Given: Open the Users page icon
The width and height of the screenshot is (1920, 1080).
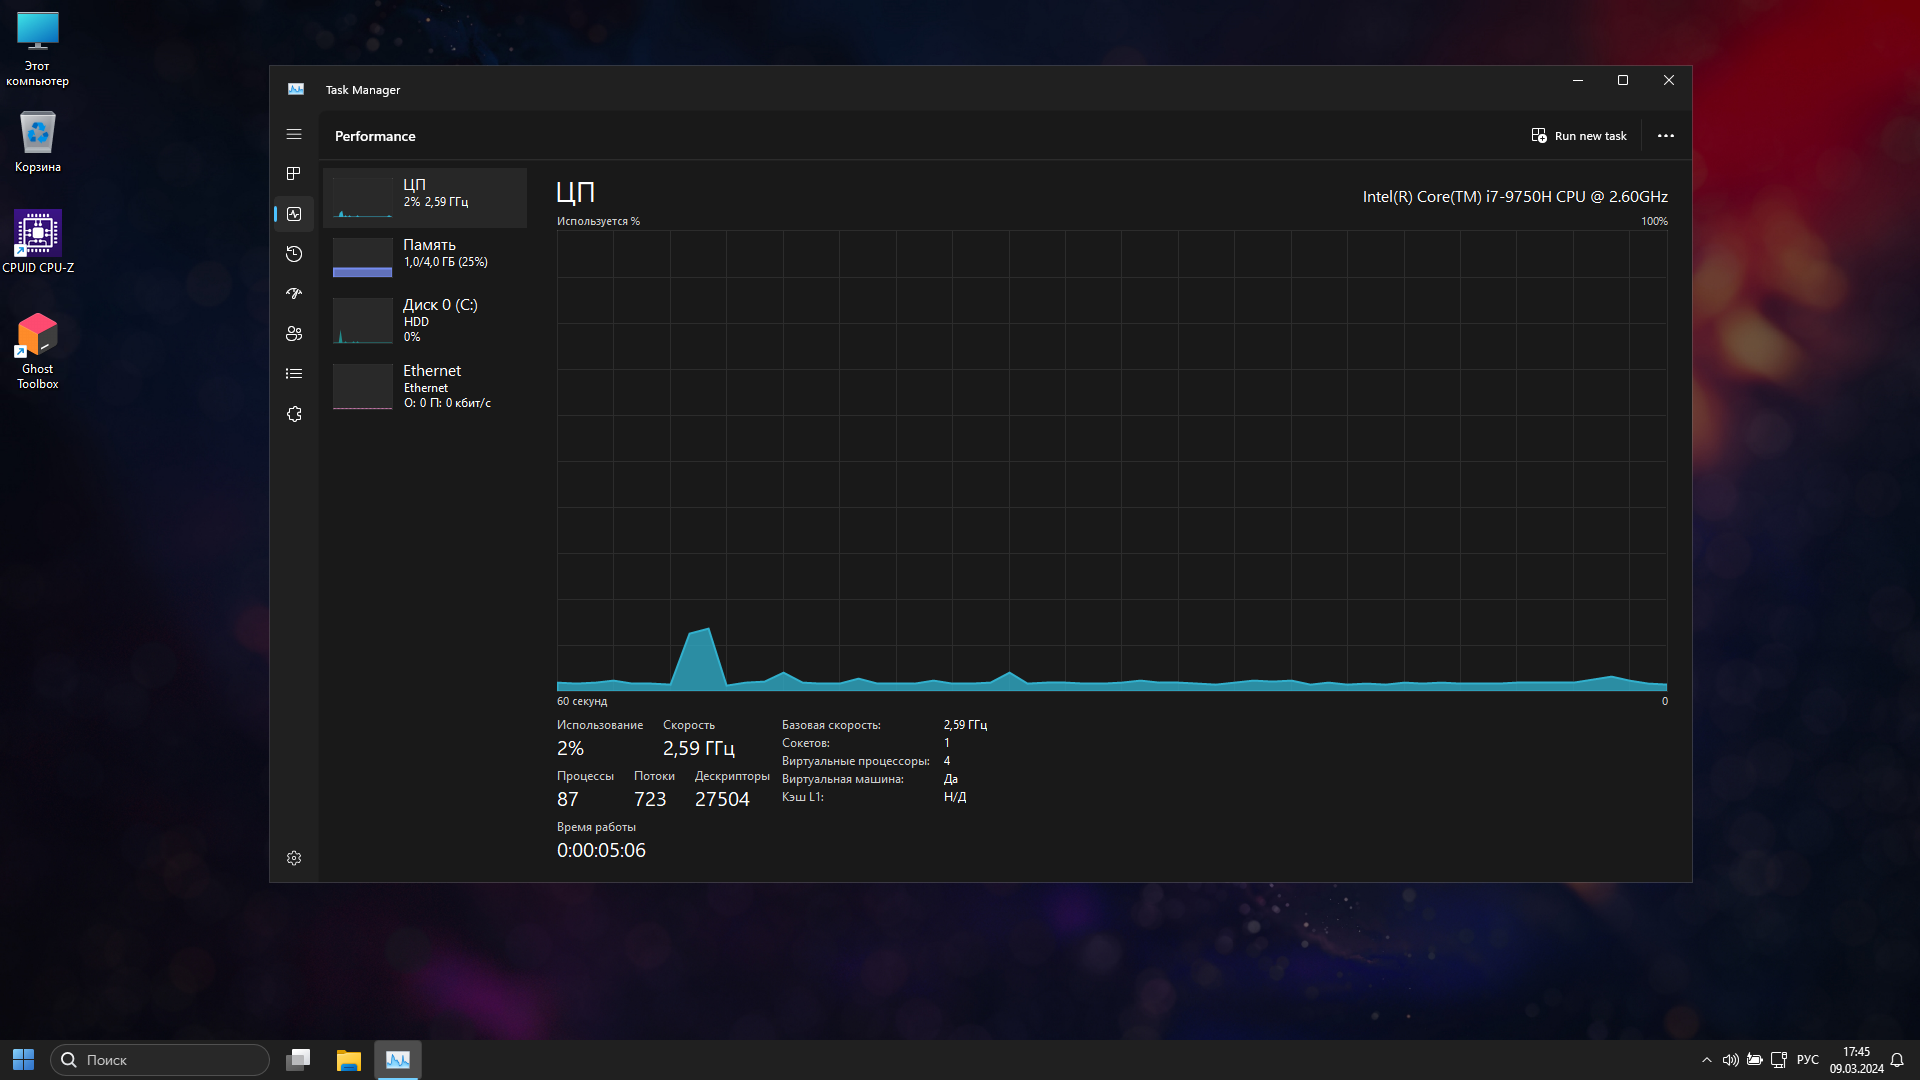Looking at the screenshot, I should tap(294, 334).
